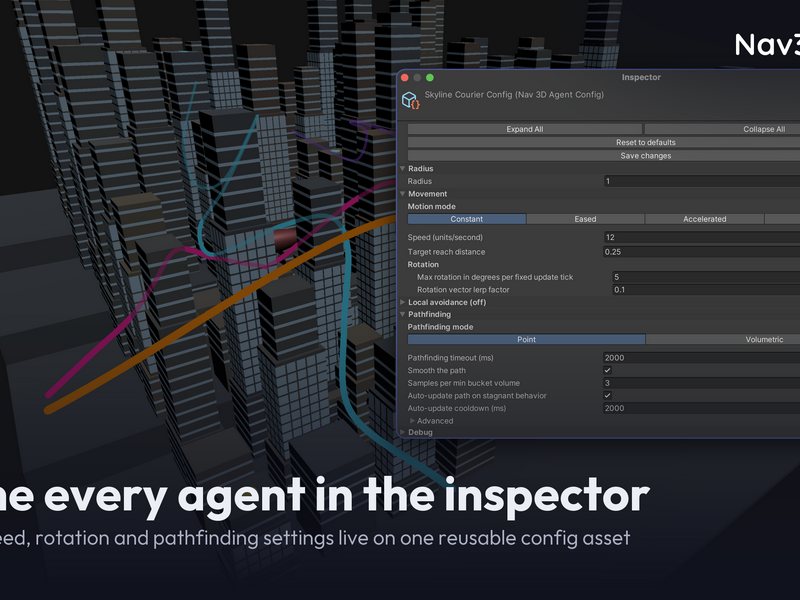Switch motion mode to Eased
The height and width of the screenshot is (600, 800).
point(585,219)
